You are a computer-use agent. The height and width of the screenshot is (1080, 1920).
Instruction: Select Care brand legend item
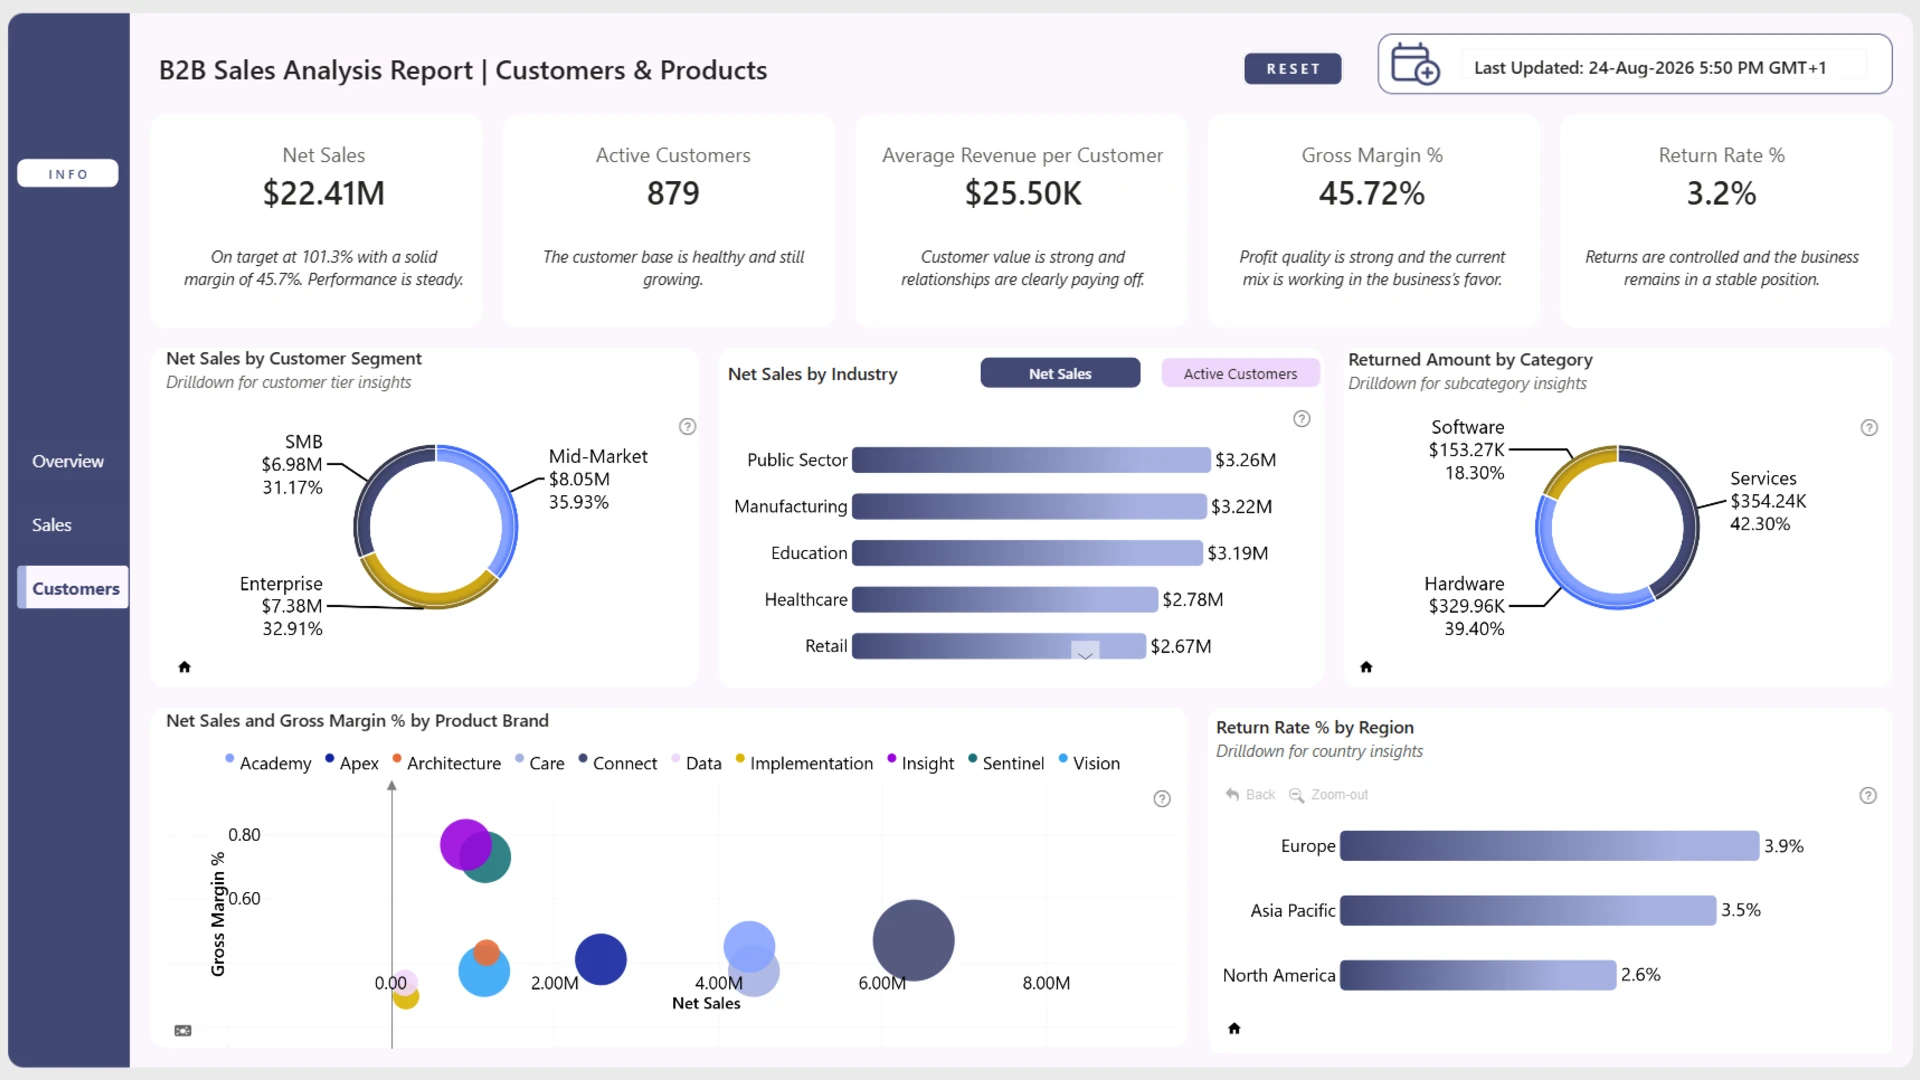pyautogui.click(x=539, y=763)
